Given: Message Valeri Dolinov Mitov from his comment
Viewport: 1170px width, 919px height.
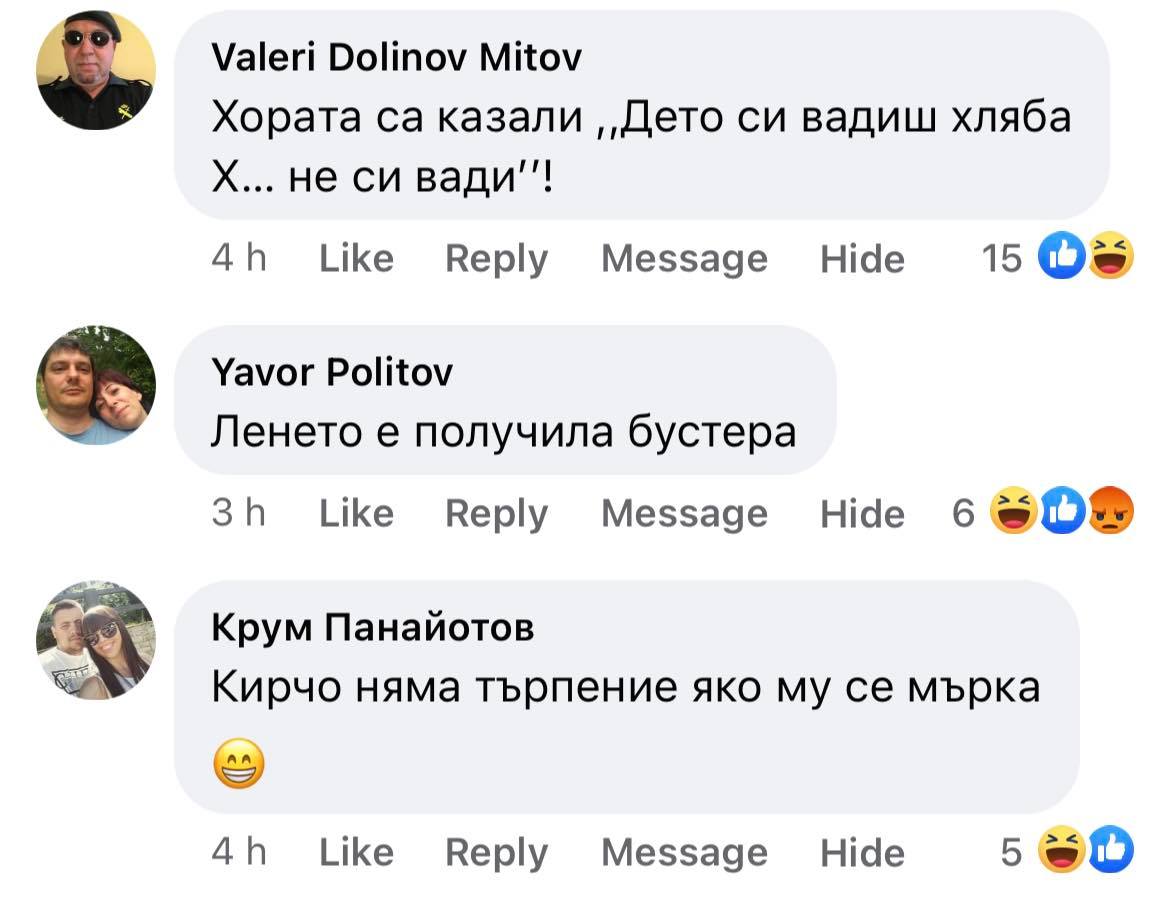Looking at the screenshot, I should pyautogui.click(x=684, y=259).
